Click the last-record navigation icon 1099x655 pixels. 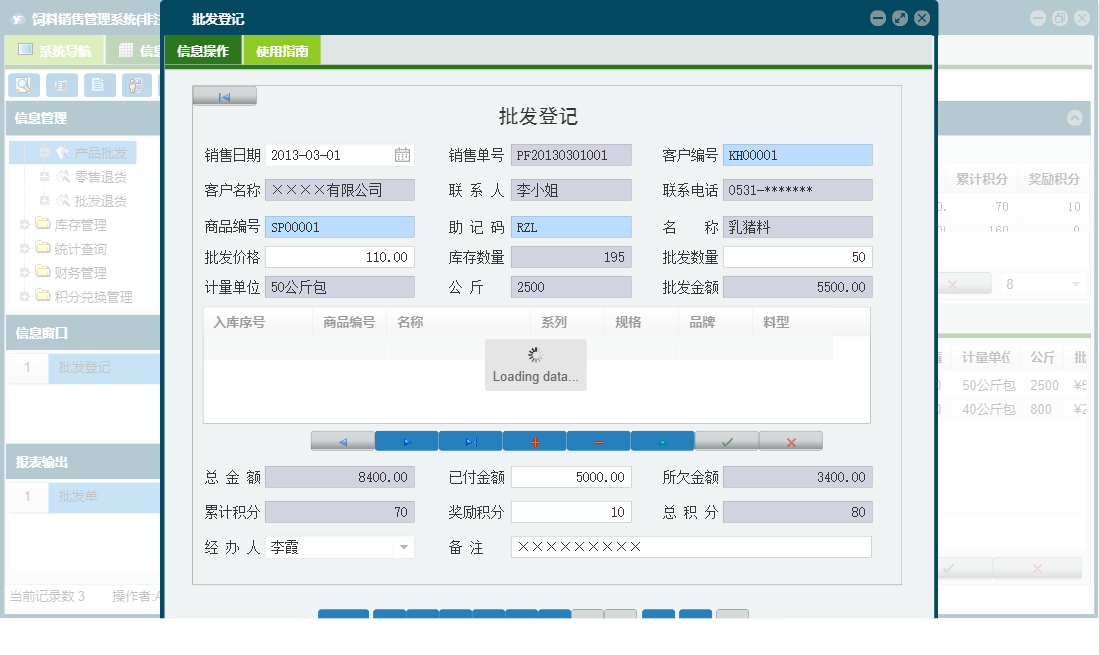[x=470, y=440]
